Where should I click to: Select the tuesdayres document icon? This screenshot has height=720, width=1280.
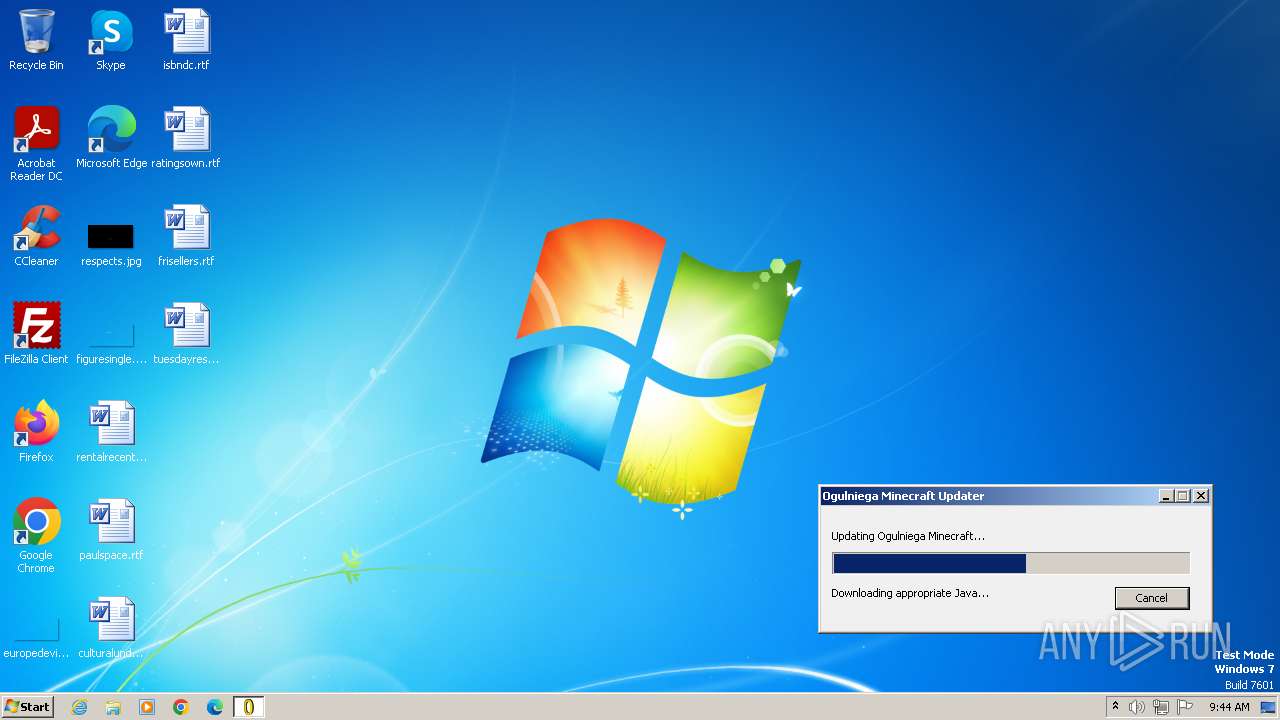tap(186, 333)
